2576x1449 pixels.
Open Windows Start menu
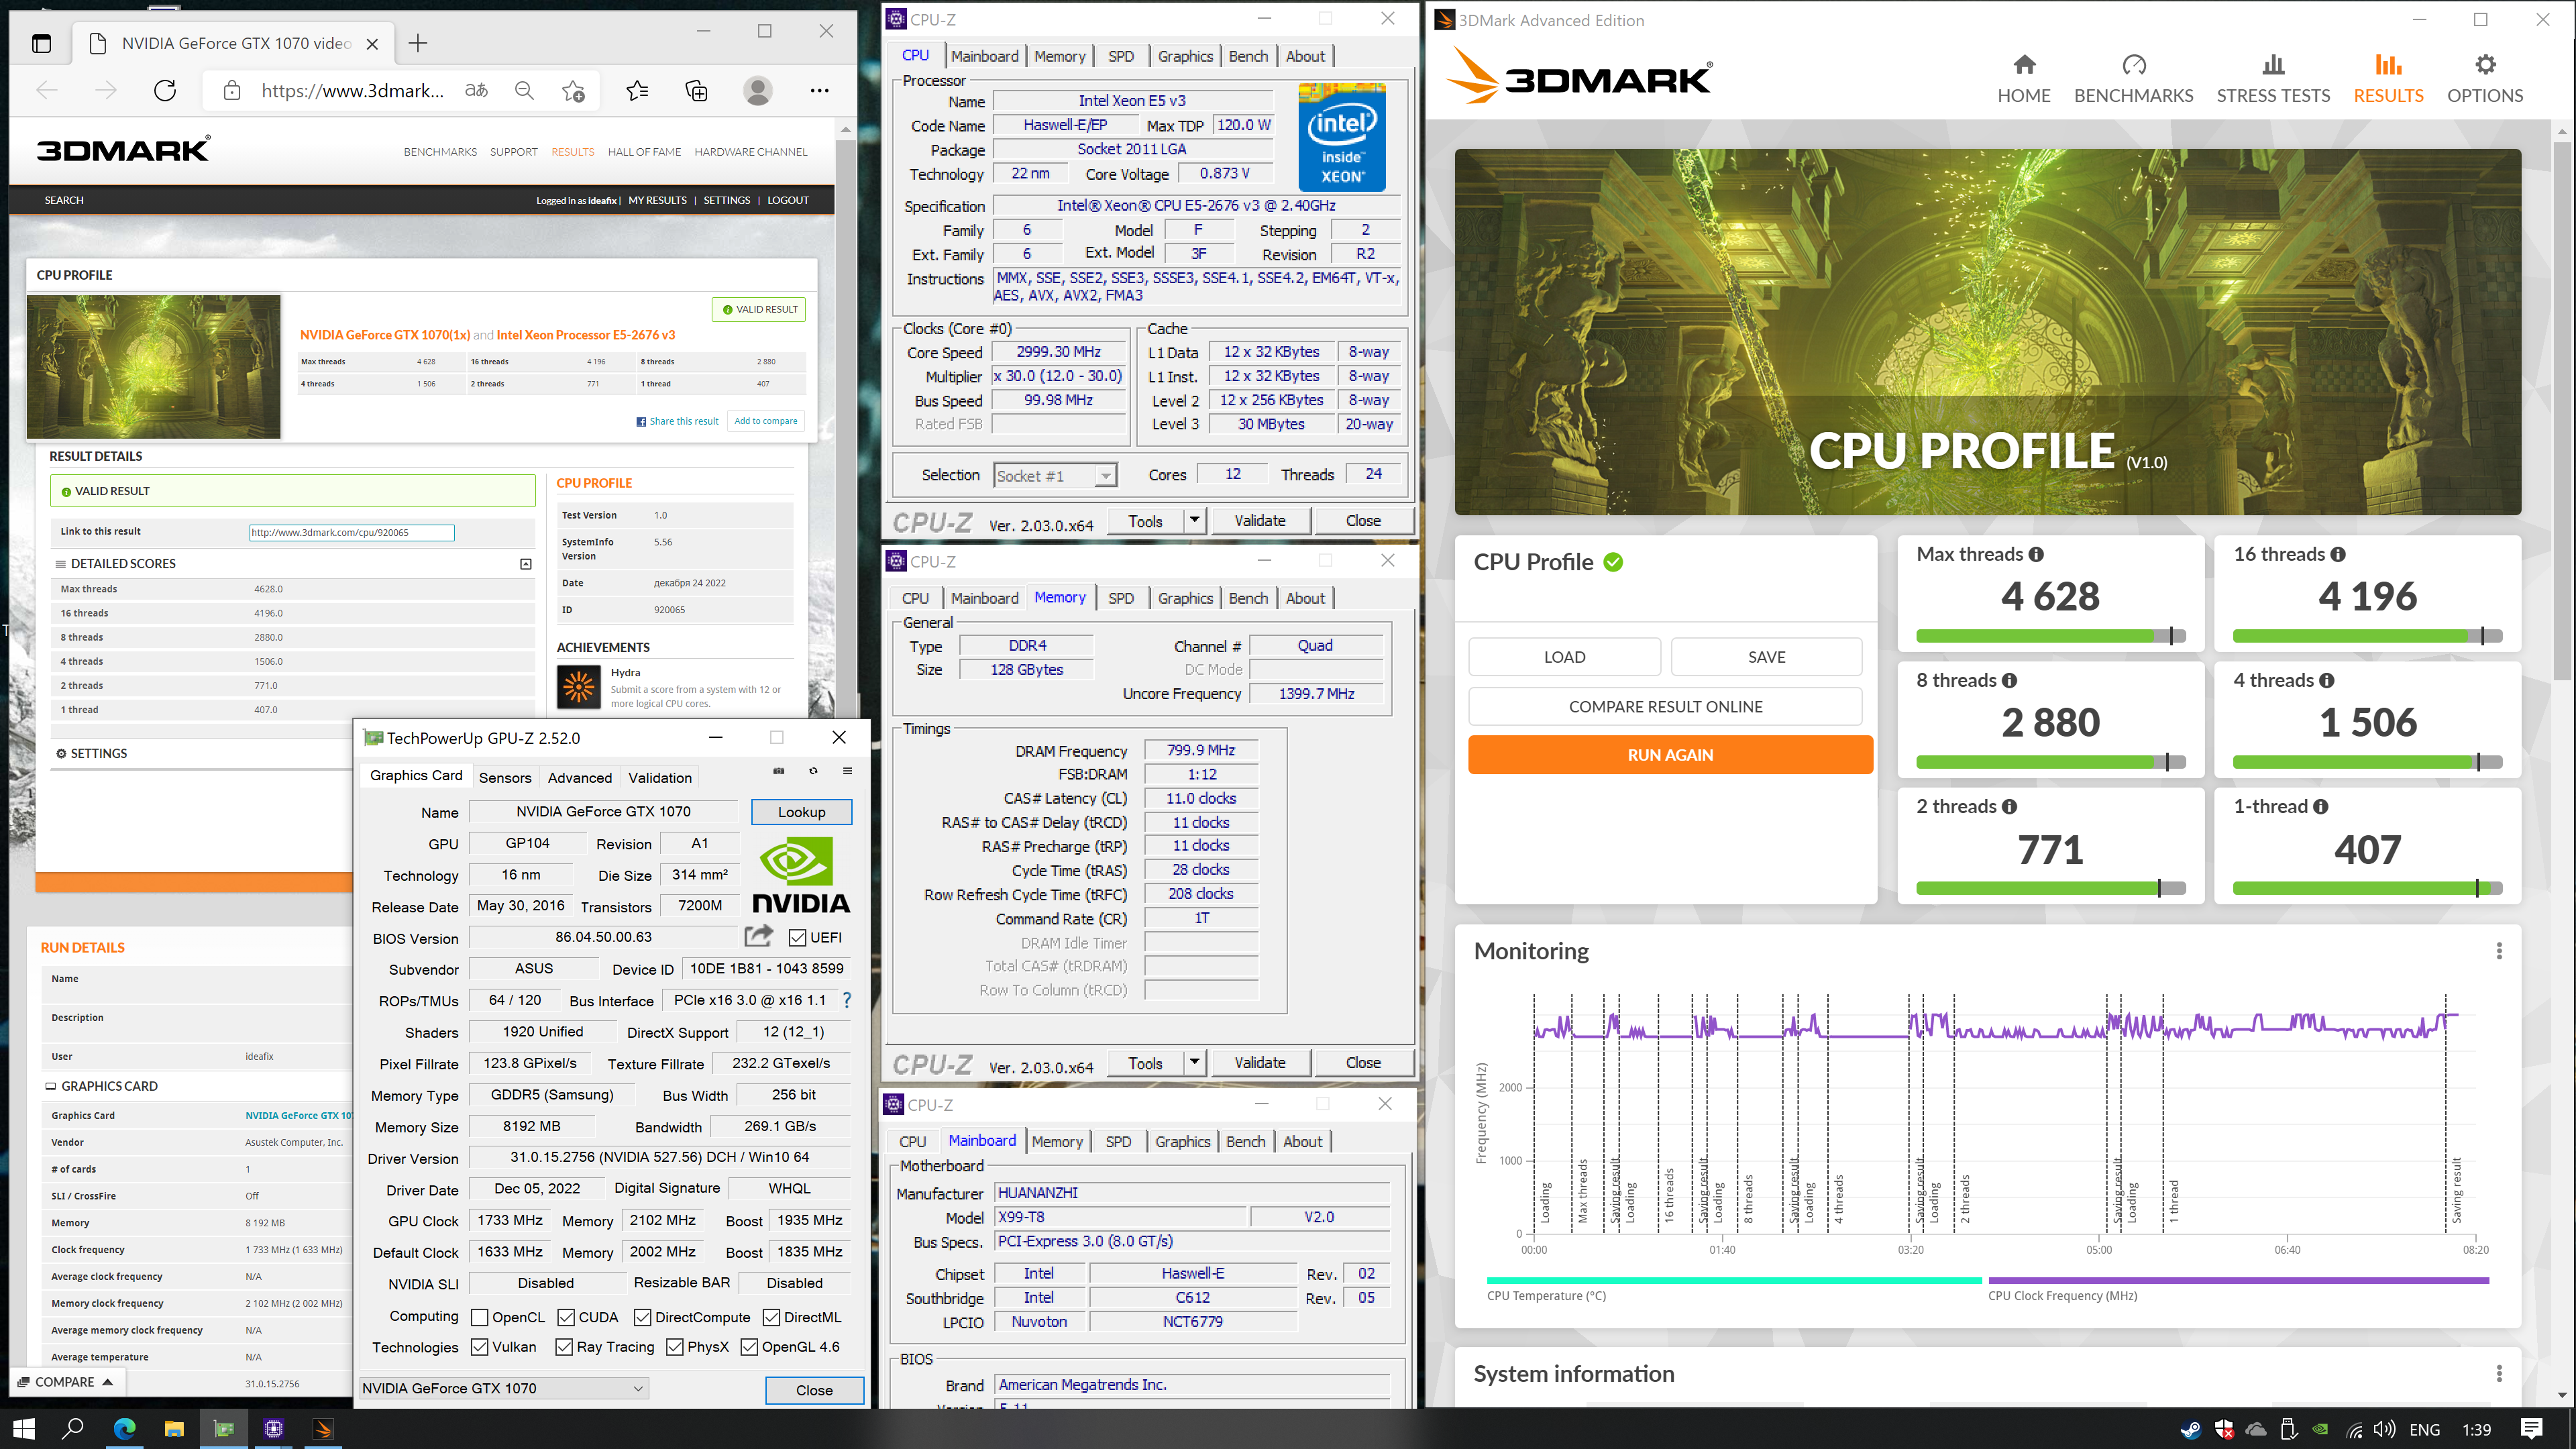[x=24, y=1429]
